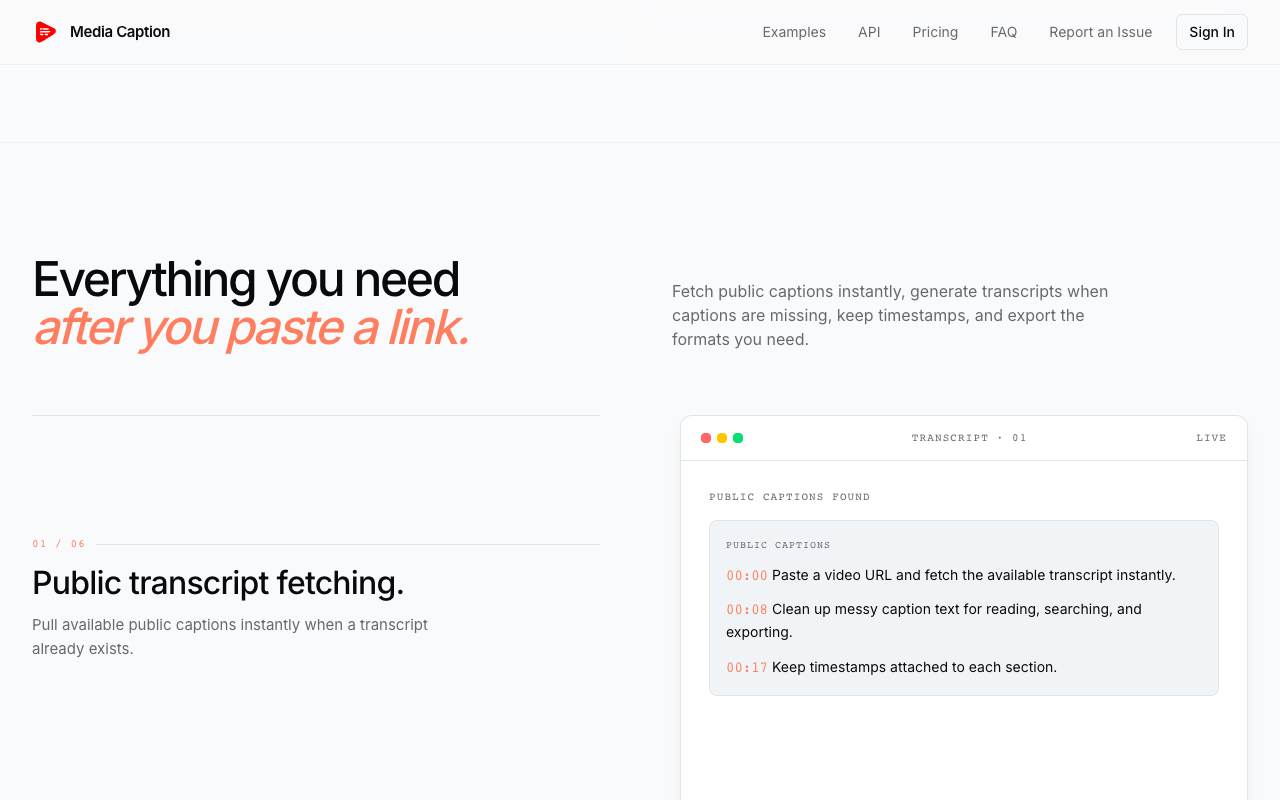Viewport: 1280px width, 800px height.
Task: Open the FAQ link
Action: (1003, 32)
